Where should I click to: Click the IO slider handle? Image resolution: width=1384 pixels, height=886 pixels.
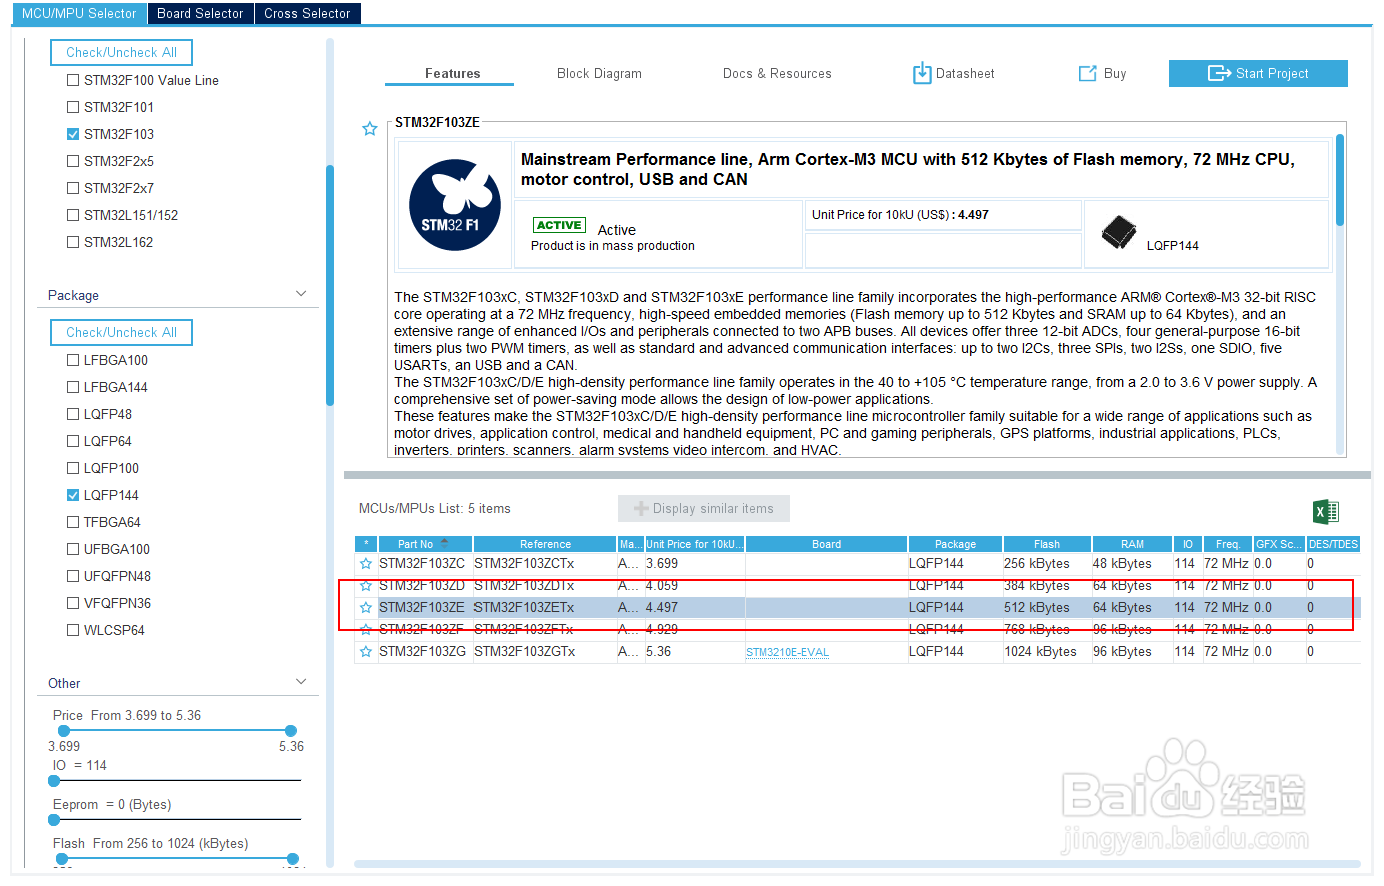(54, 780)
